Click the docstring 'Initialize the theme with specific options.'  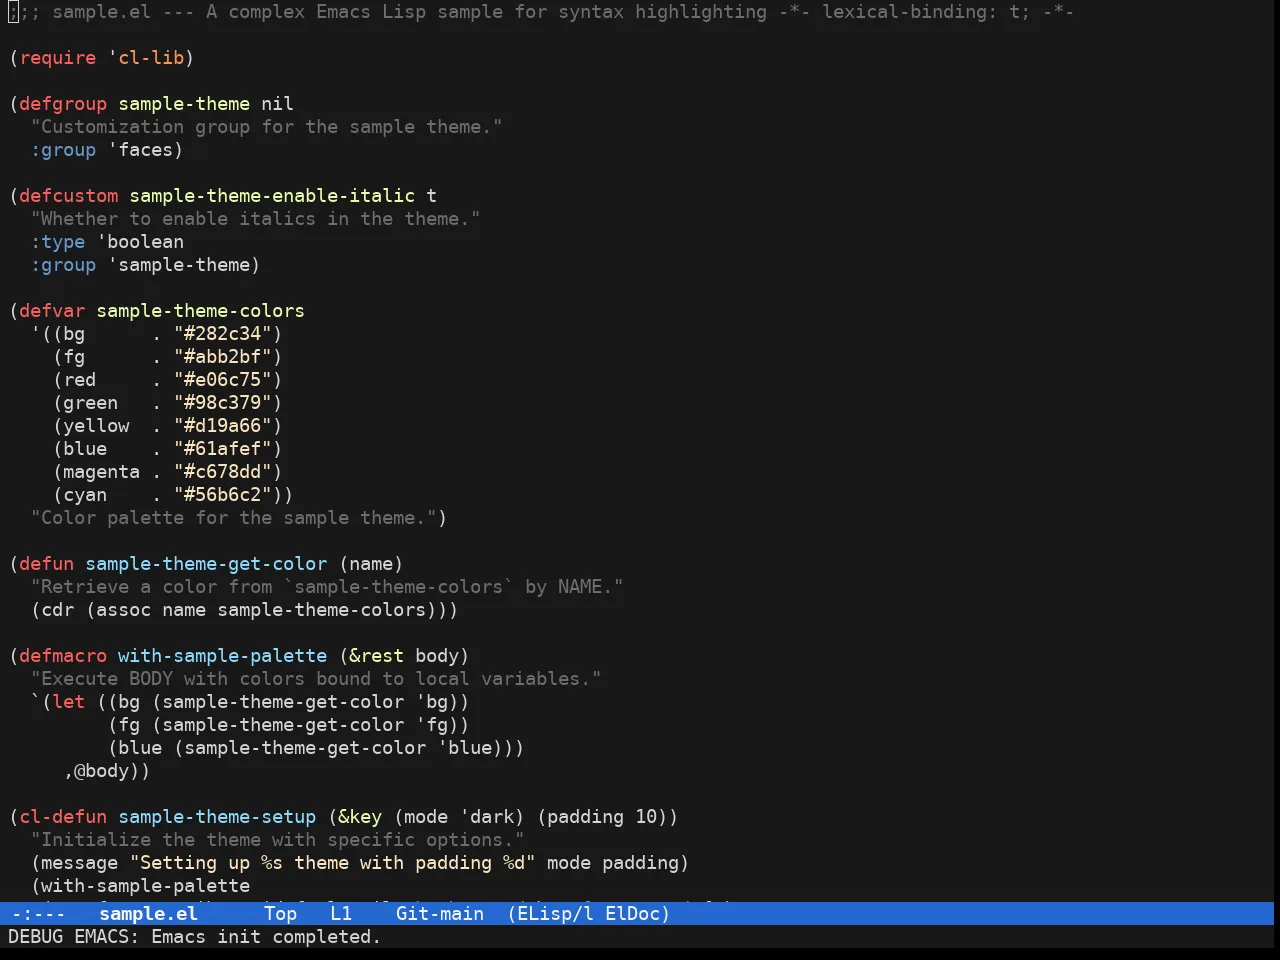tap(278, 840)
